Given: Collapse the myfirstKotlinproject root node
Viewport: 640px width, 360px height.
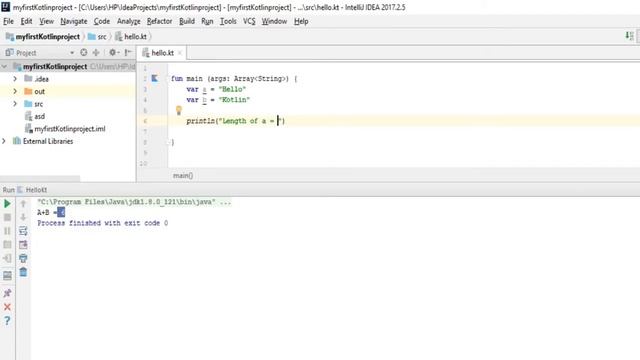Looking at the screenshot, I should pos(4,66).
